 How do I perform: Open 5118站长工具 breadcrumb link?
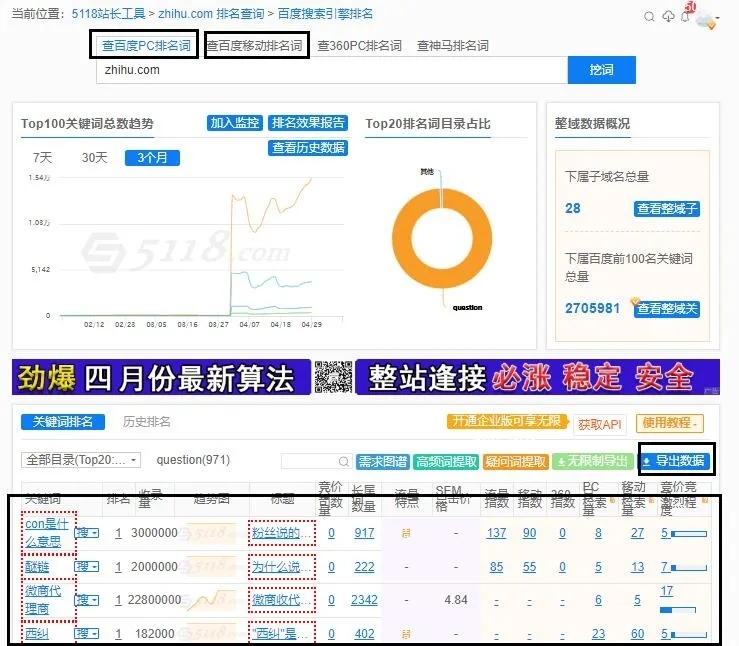pyautogui.click(x=108, y=14)
